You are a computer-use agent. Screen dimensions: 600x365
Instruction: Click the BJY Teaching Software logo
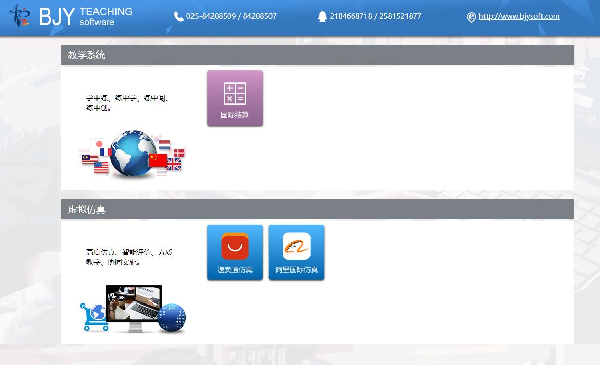coord(71,16)
